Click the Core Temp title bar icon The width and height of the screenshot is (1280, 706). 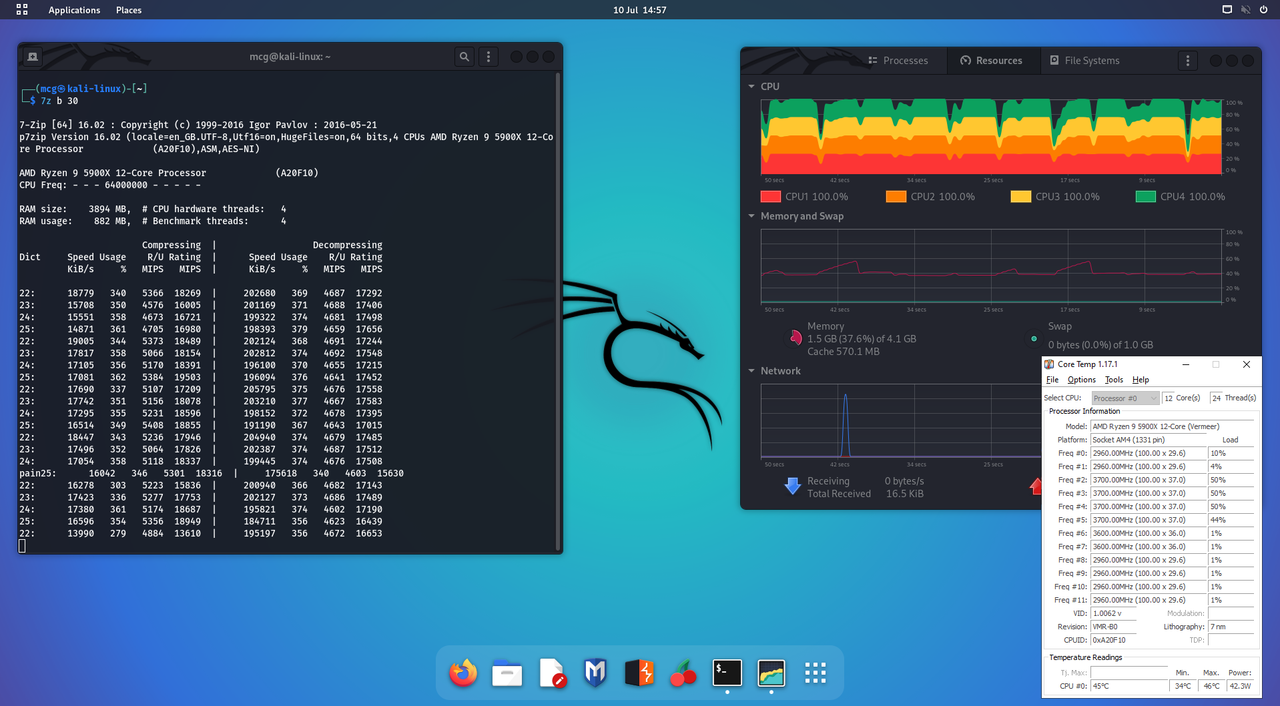point(1049,365)
